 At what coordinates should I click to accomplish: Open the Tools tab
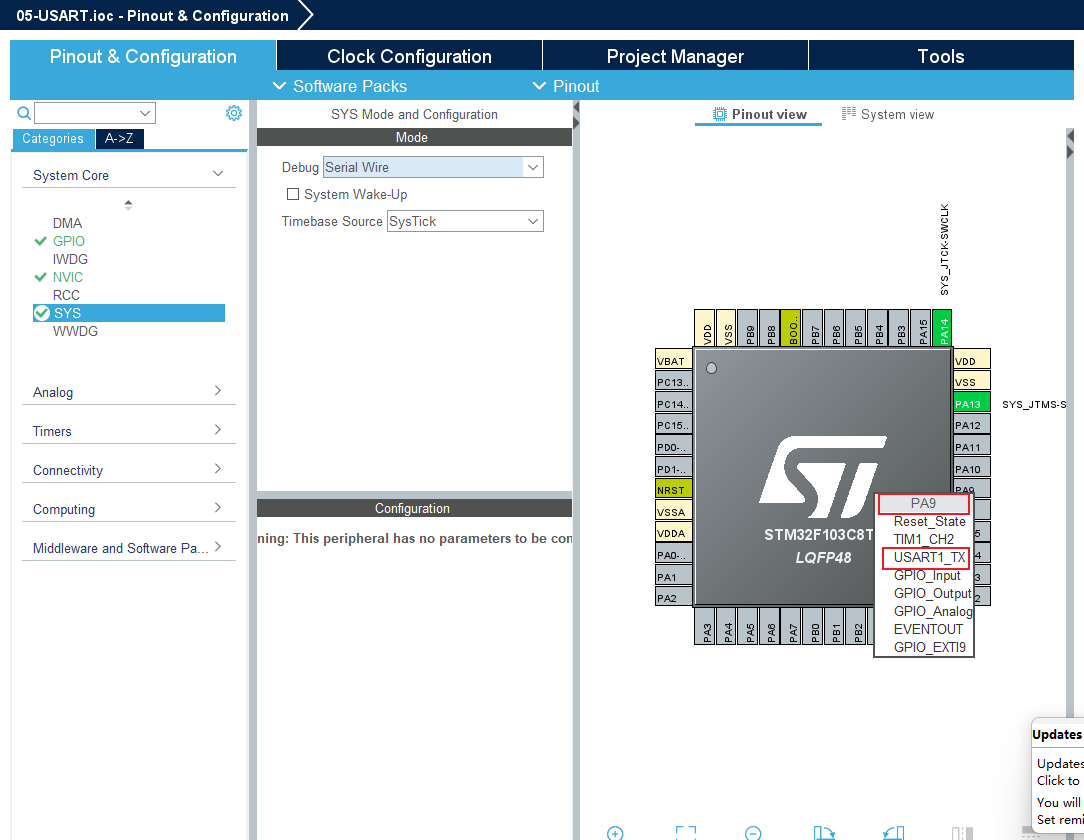(940, 56)
